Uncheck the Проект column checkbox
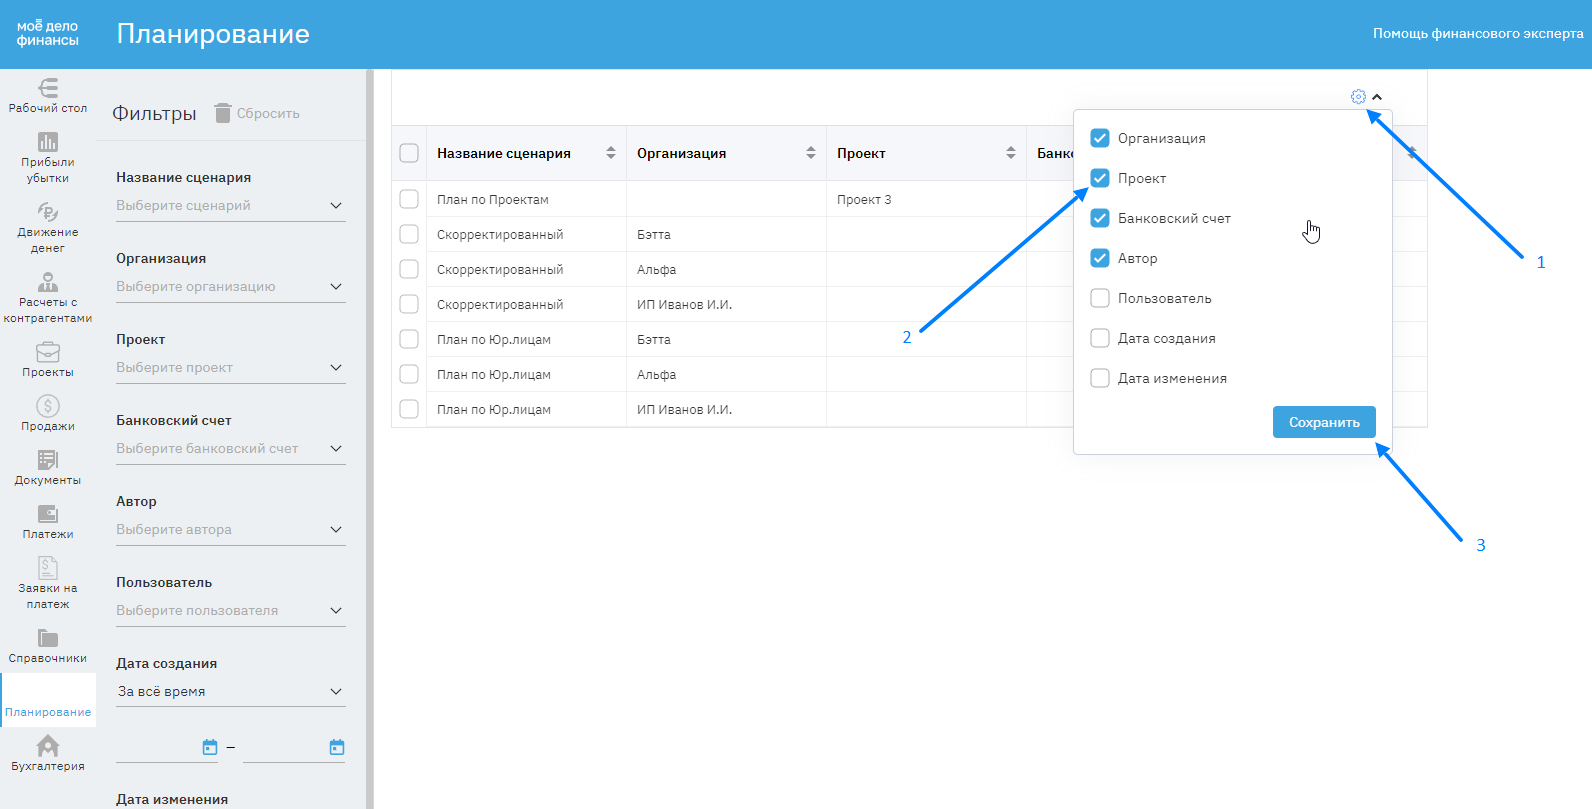 pos(1100,178)
